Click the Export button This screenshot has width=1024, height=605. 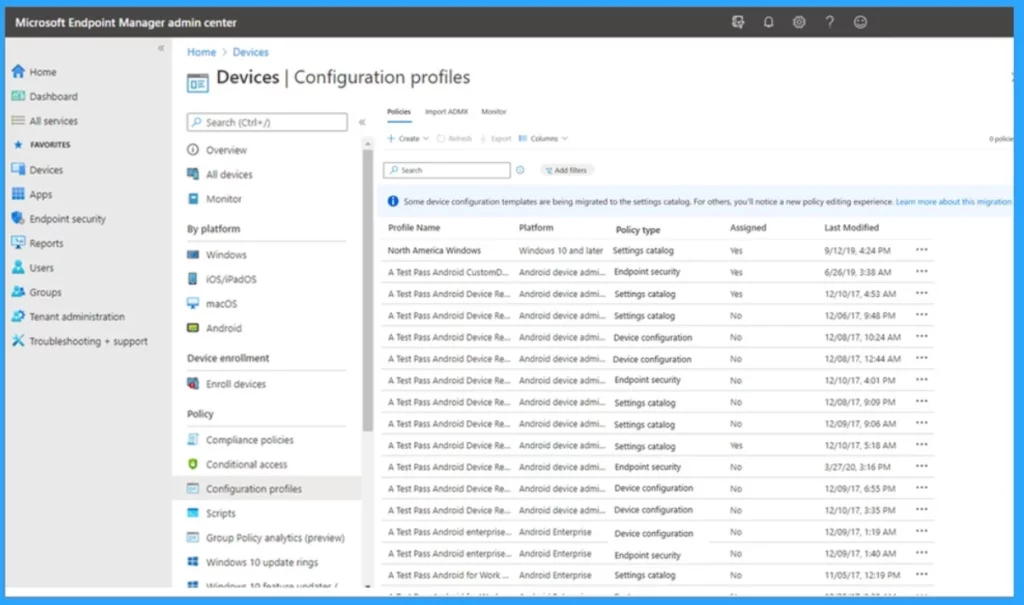[496, 139]
